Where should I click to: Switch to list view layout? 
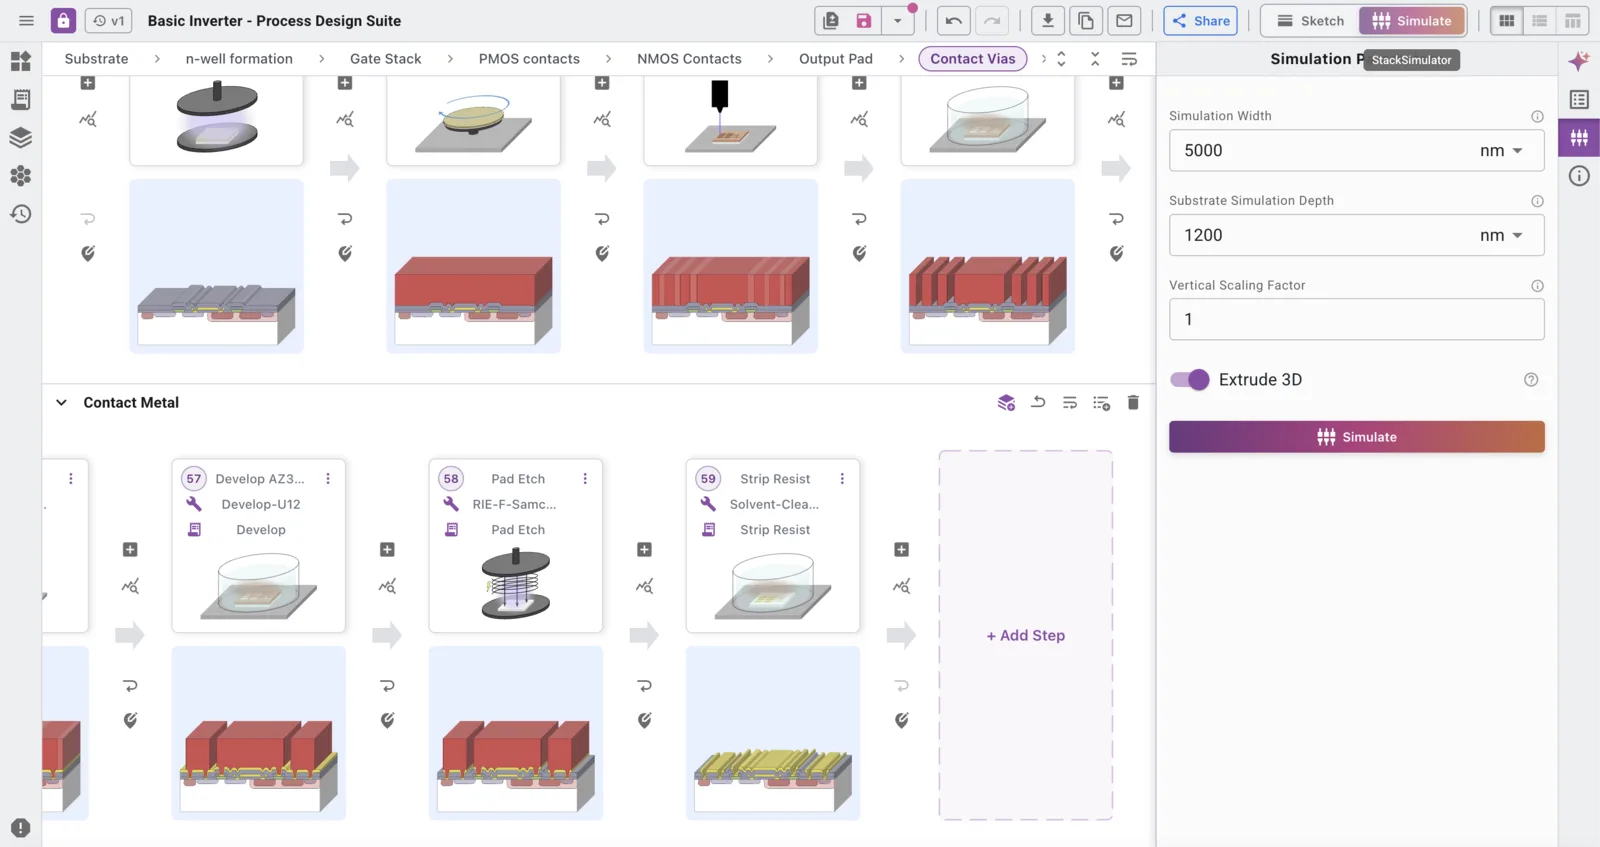point(1540,21)
